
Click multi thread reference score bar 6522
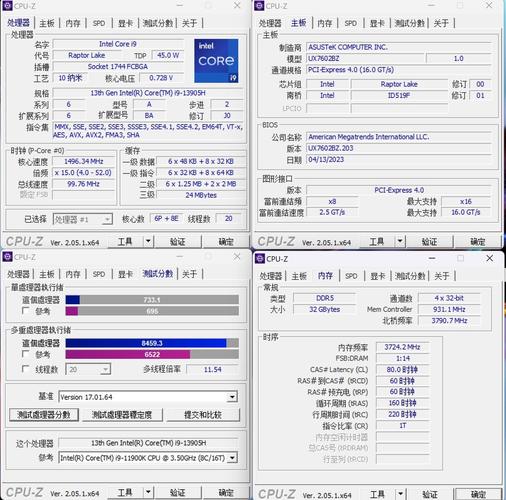[x=152, y=354]
